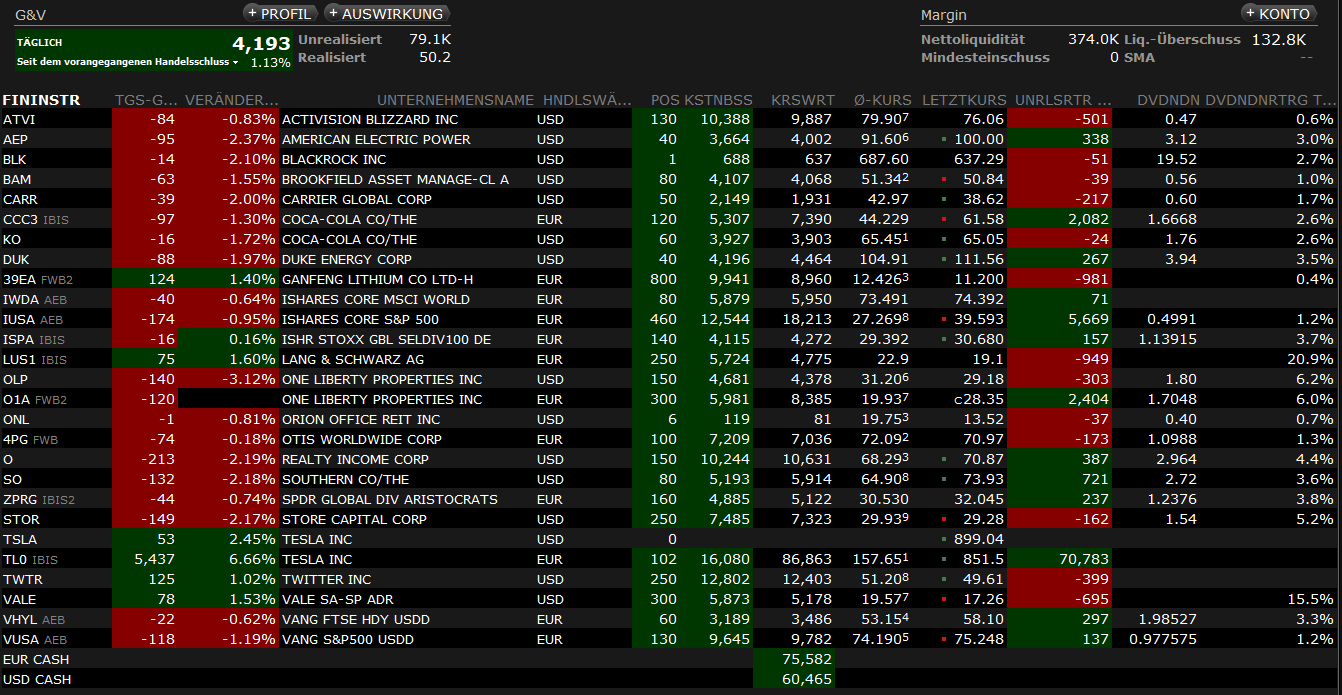Open the AUSWIRKUNG panel
The height and width of the screenshot is (695, 1342).
(386, 14)
